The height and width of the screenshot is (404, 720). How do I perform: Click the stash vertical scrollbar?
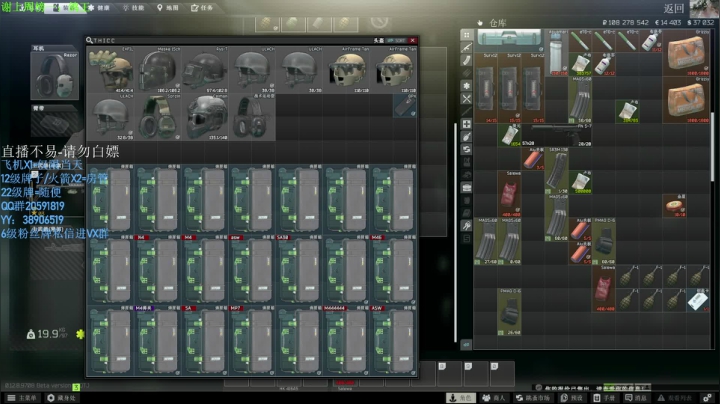713,147
